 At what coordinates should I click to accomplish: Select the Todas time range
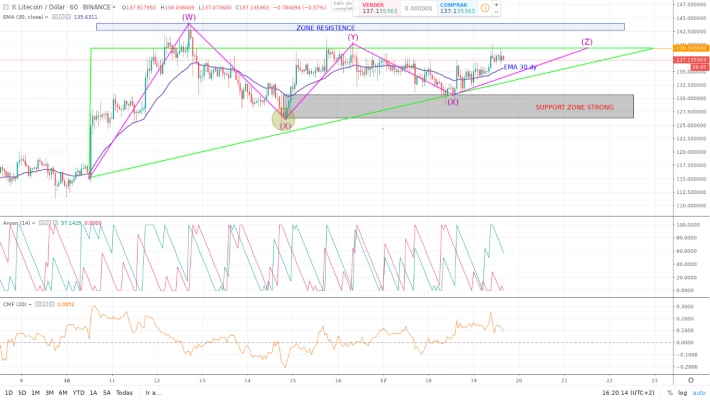[x=124, y=393]
